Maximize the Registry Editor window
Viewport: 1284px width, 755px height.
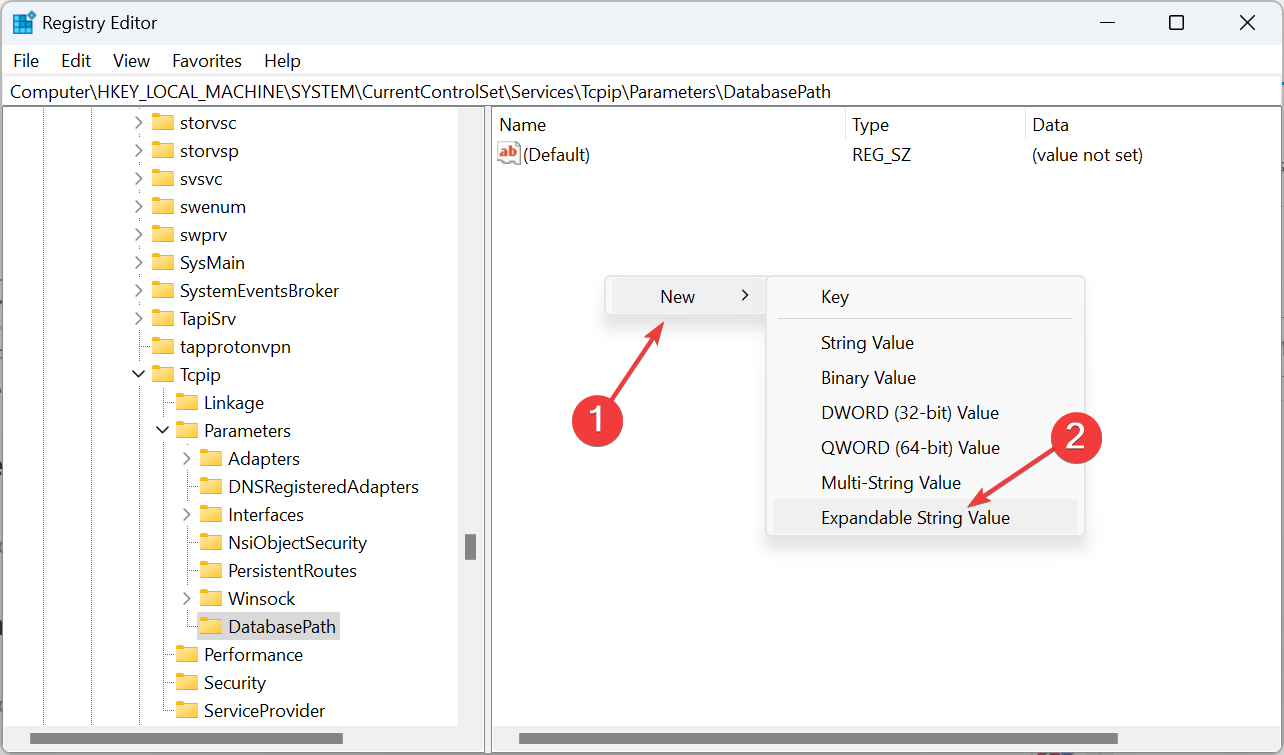[x=1177, y=22]
